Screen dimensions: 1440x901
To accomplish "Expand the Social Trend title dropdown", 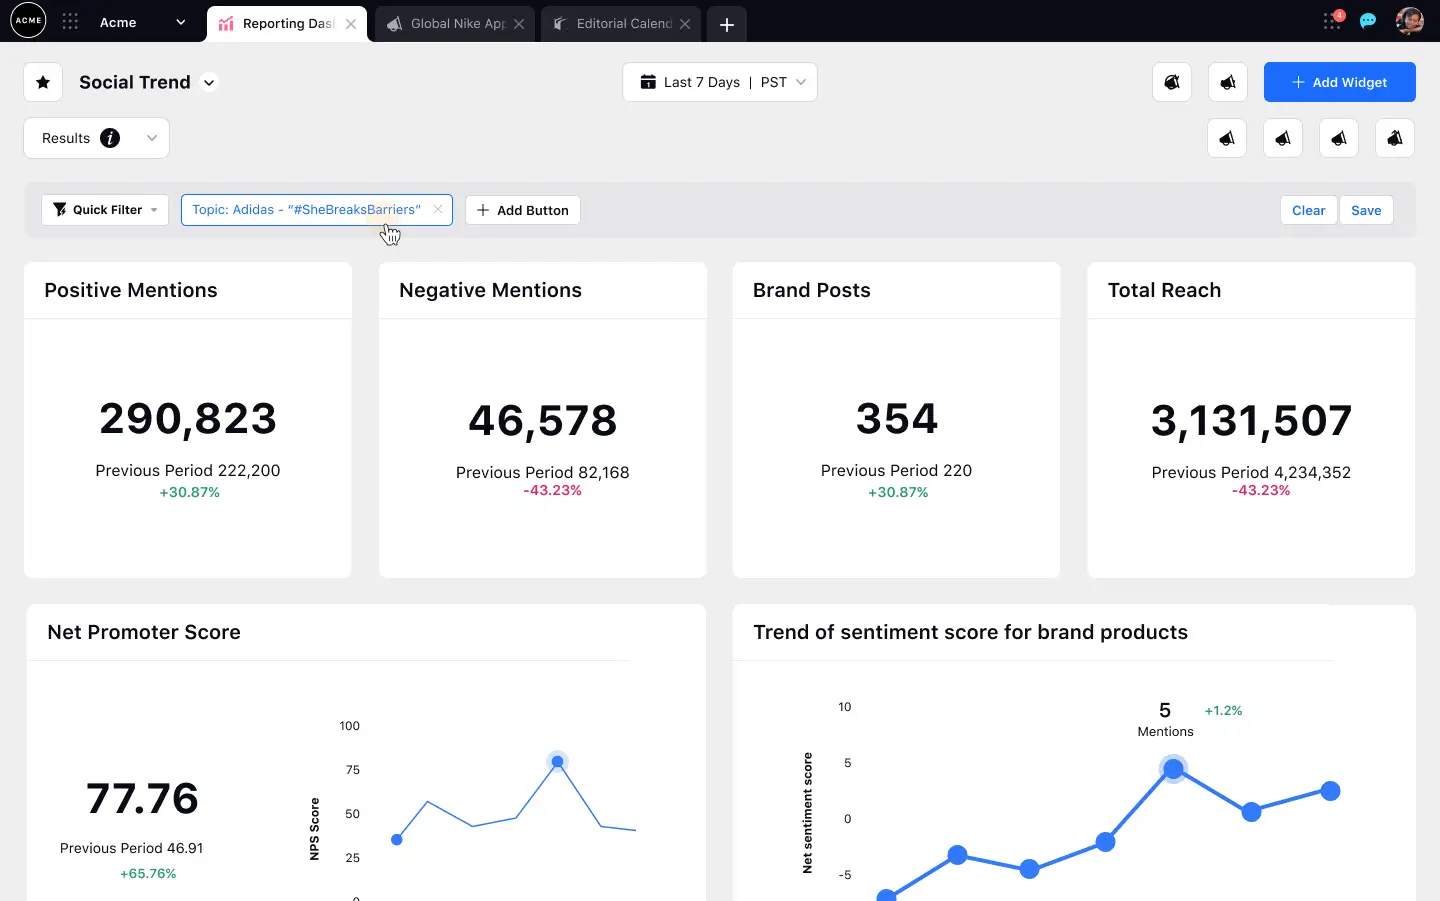I will [x=209, y=82].
